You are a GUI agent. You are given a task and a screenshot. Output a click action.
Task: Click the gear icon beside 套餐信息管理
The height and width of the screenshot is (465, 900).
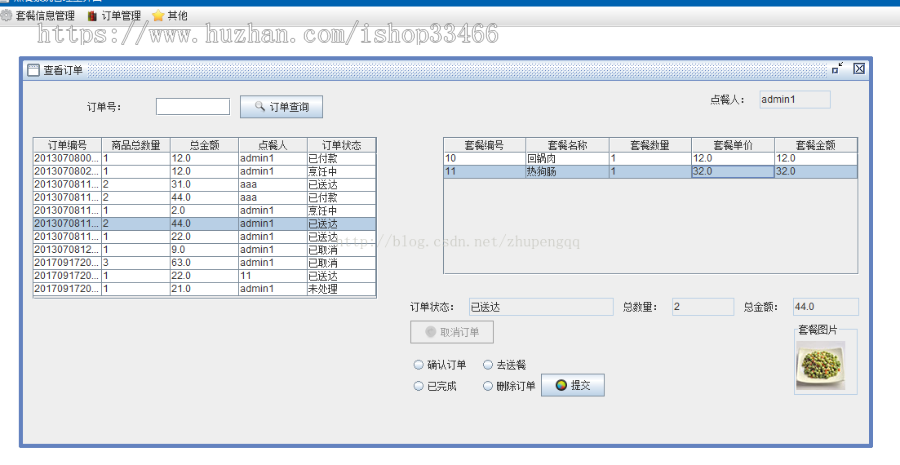tap(6, 16)
